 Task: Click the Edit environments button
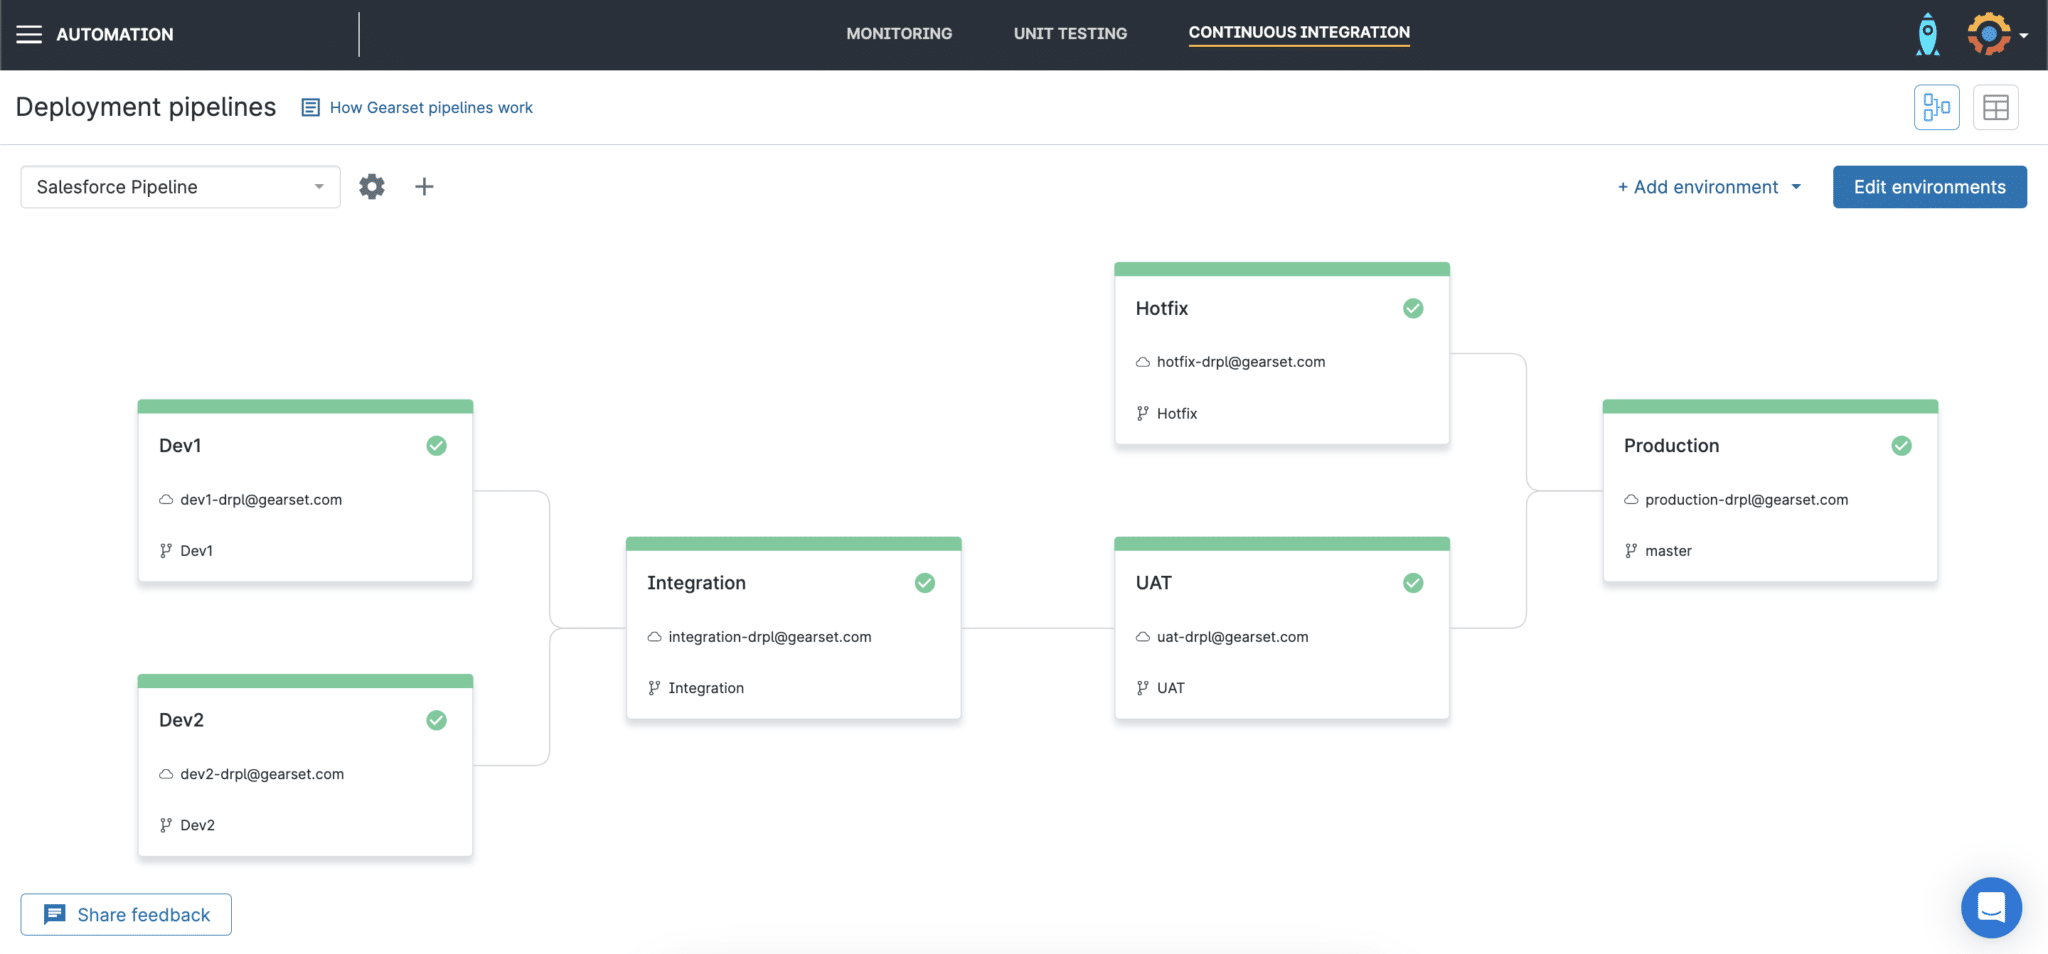tap(1929, 186)
